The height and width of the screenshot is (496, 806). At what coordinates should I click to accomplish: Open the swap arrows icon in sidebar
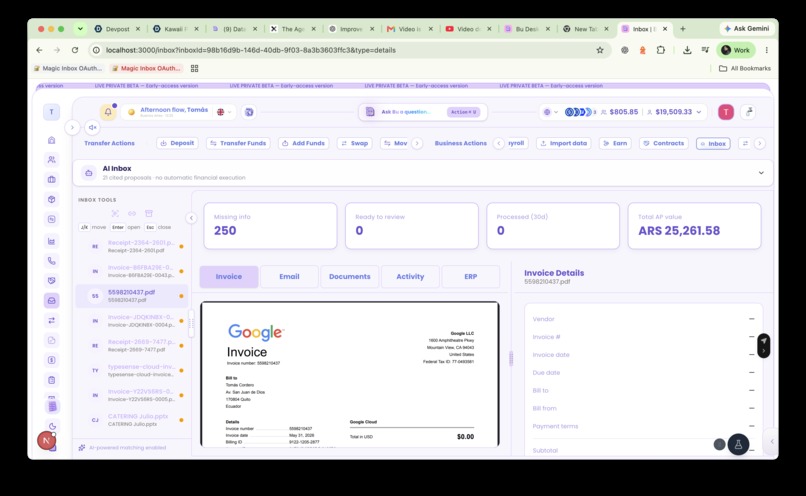[51, 320]
